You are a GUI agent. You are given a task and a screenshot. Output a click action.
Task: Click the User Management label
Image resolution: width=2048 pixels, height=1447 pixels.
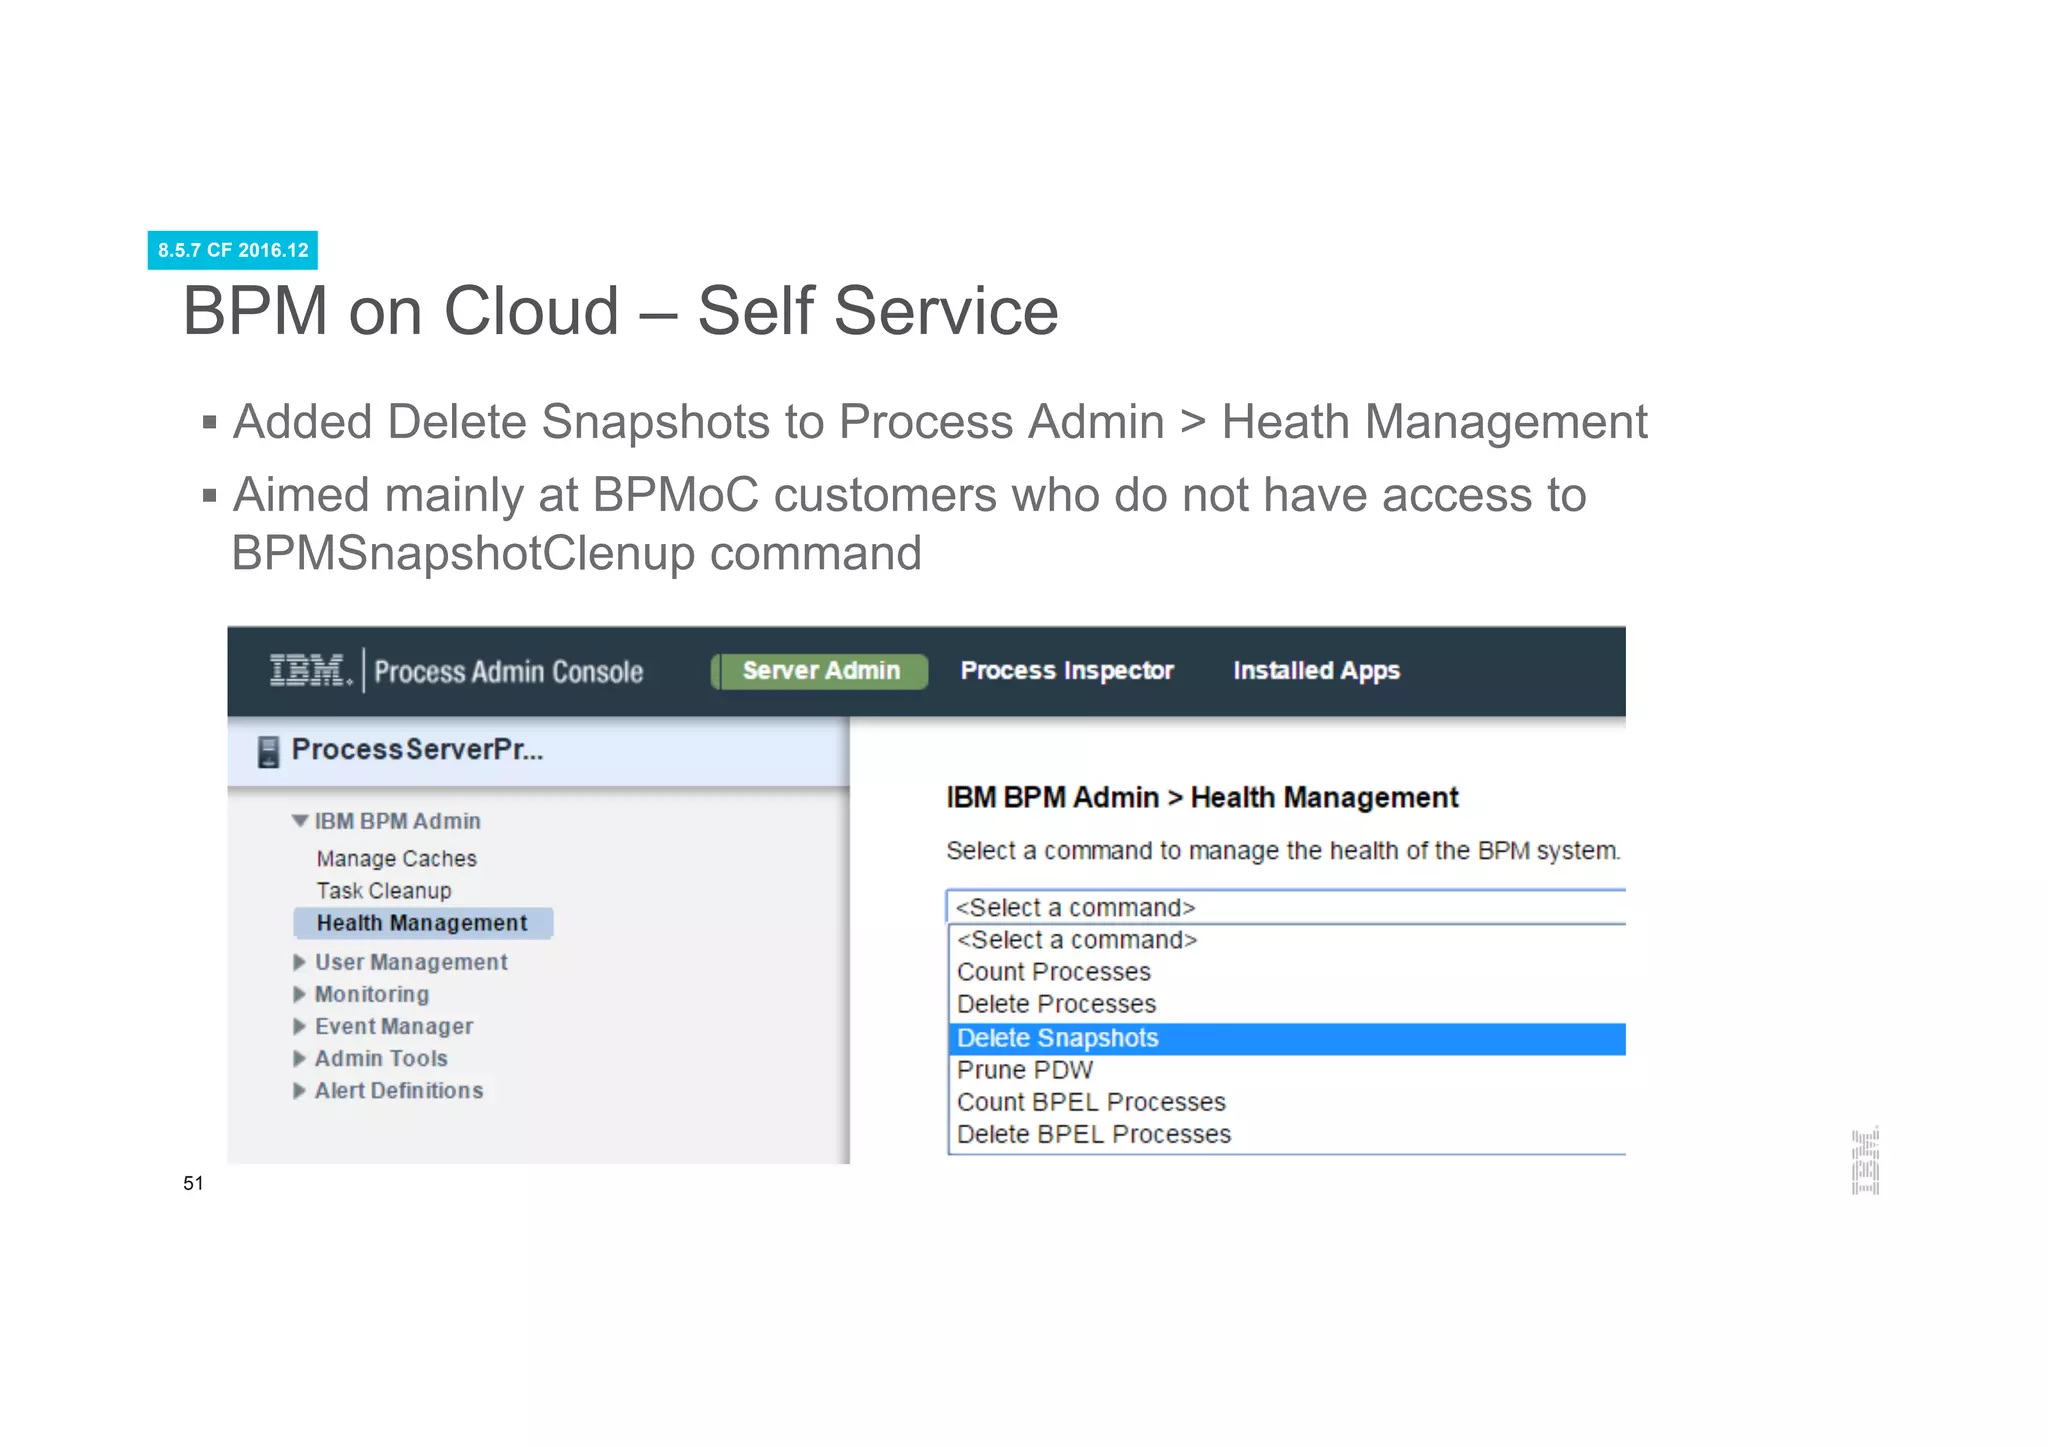point(411,962)
